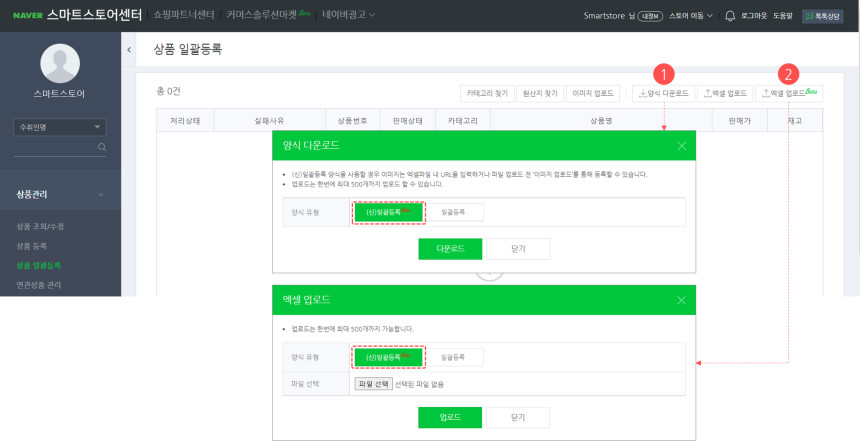Close the 엑셀 업로드 dialog with X

682,300
